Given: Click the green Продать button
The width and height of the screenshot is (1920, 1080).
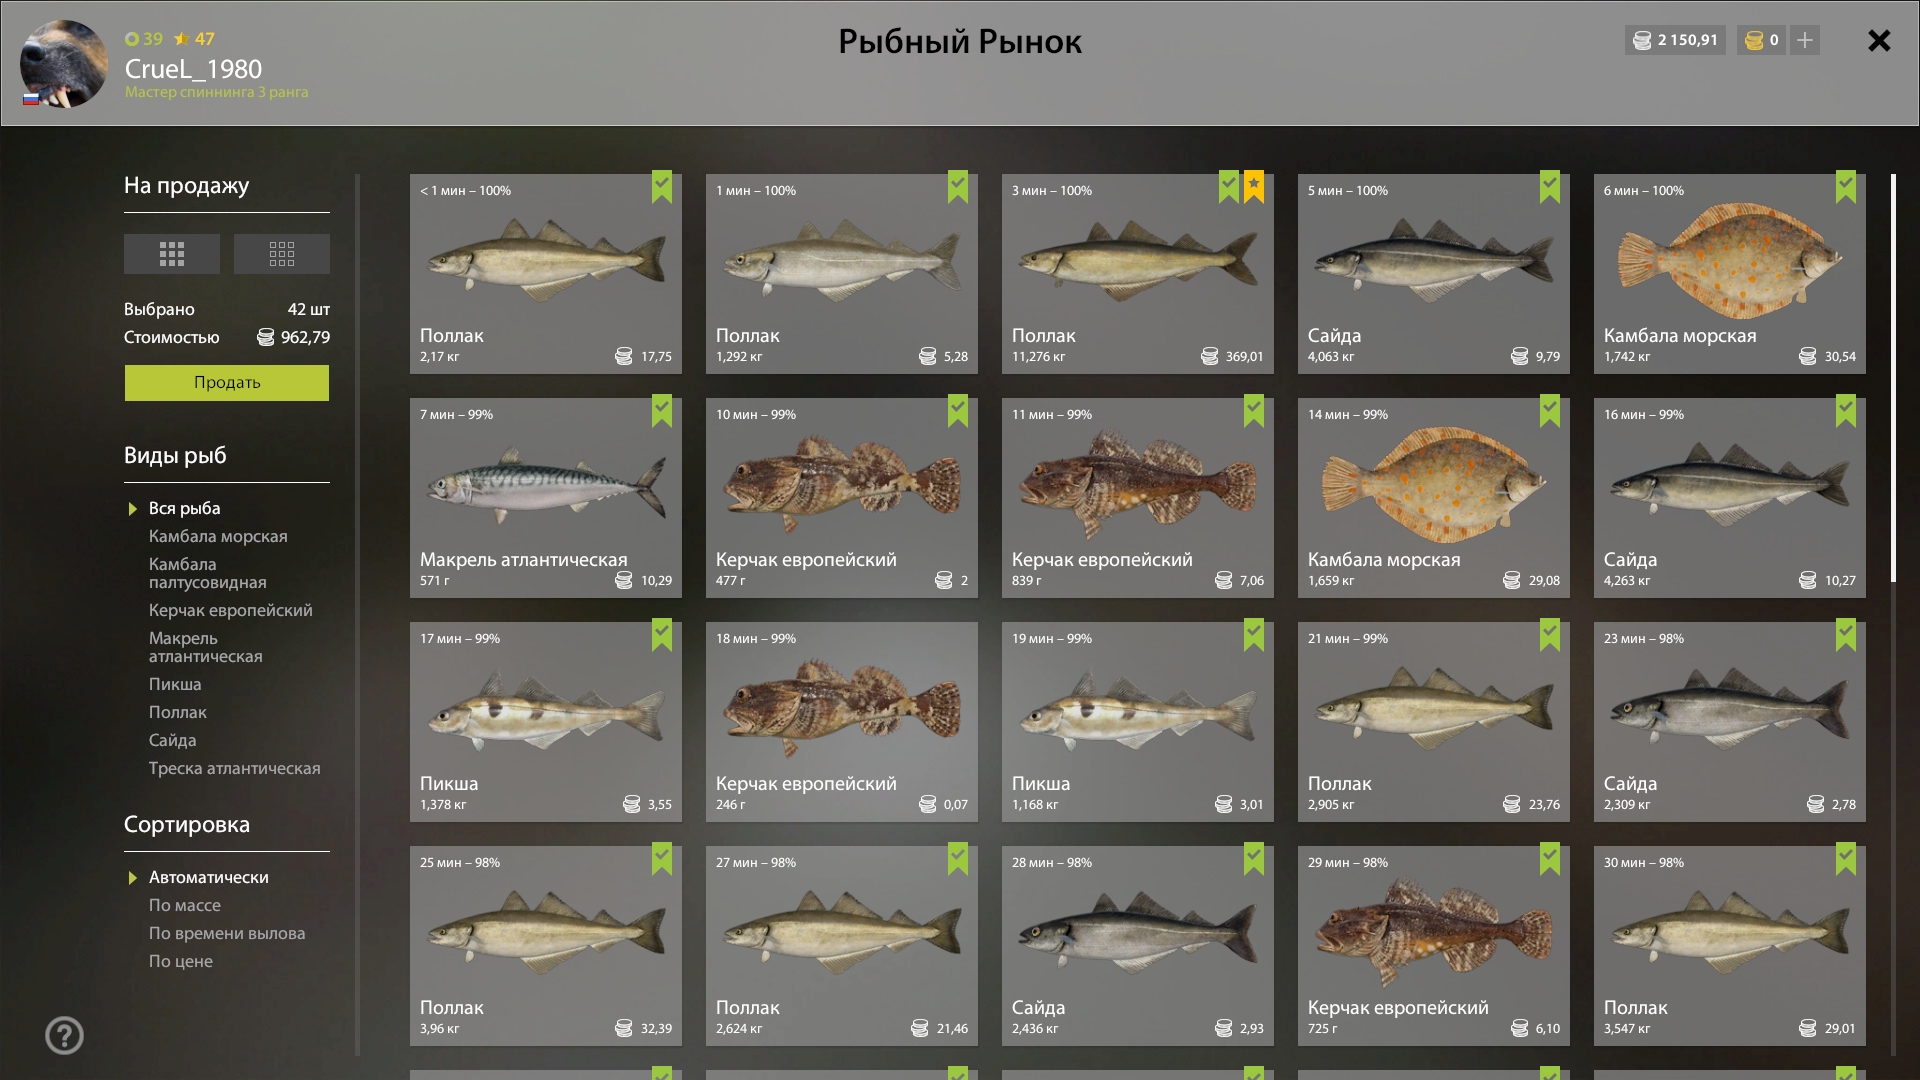Looking at the screenshot, I should 227,382.
